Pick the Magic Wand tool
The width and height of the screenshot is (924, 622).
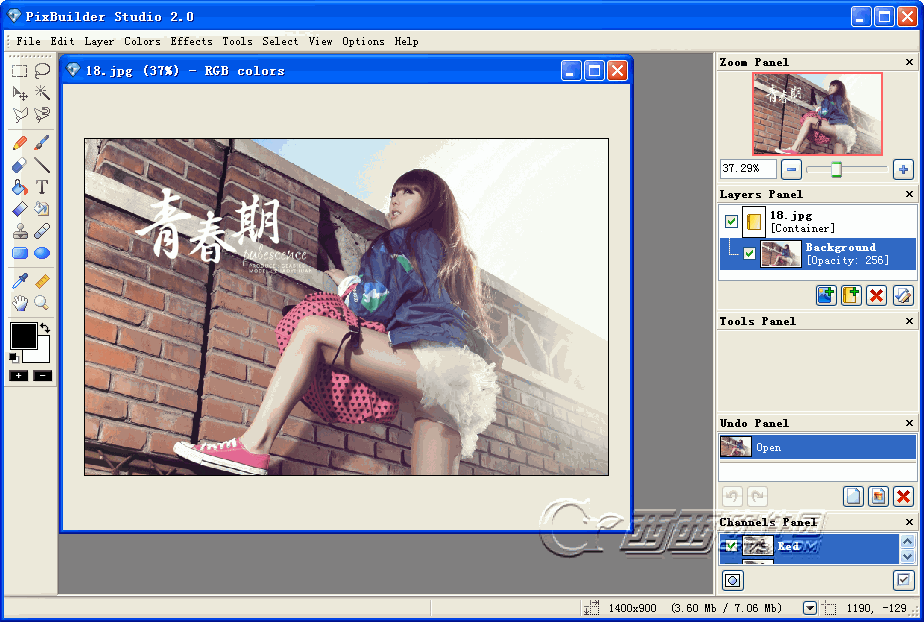(42, 92)
